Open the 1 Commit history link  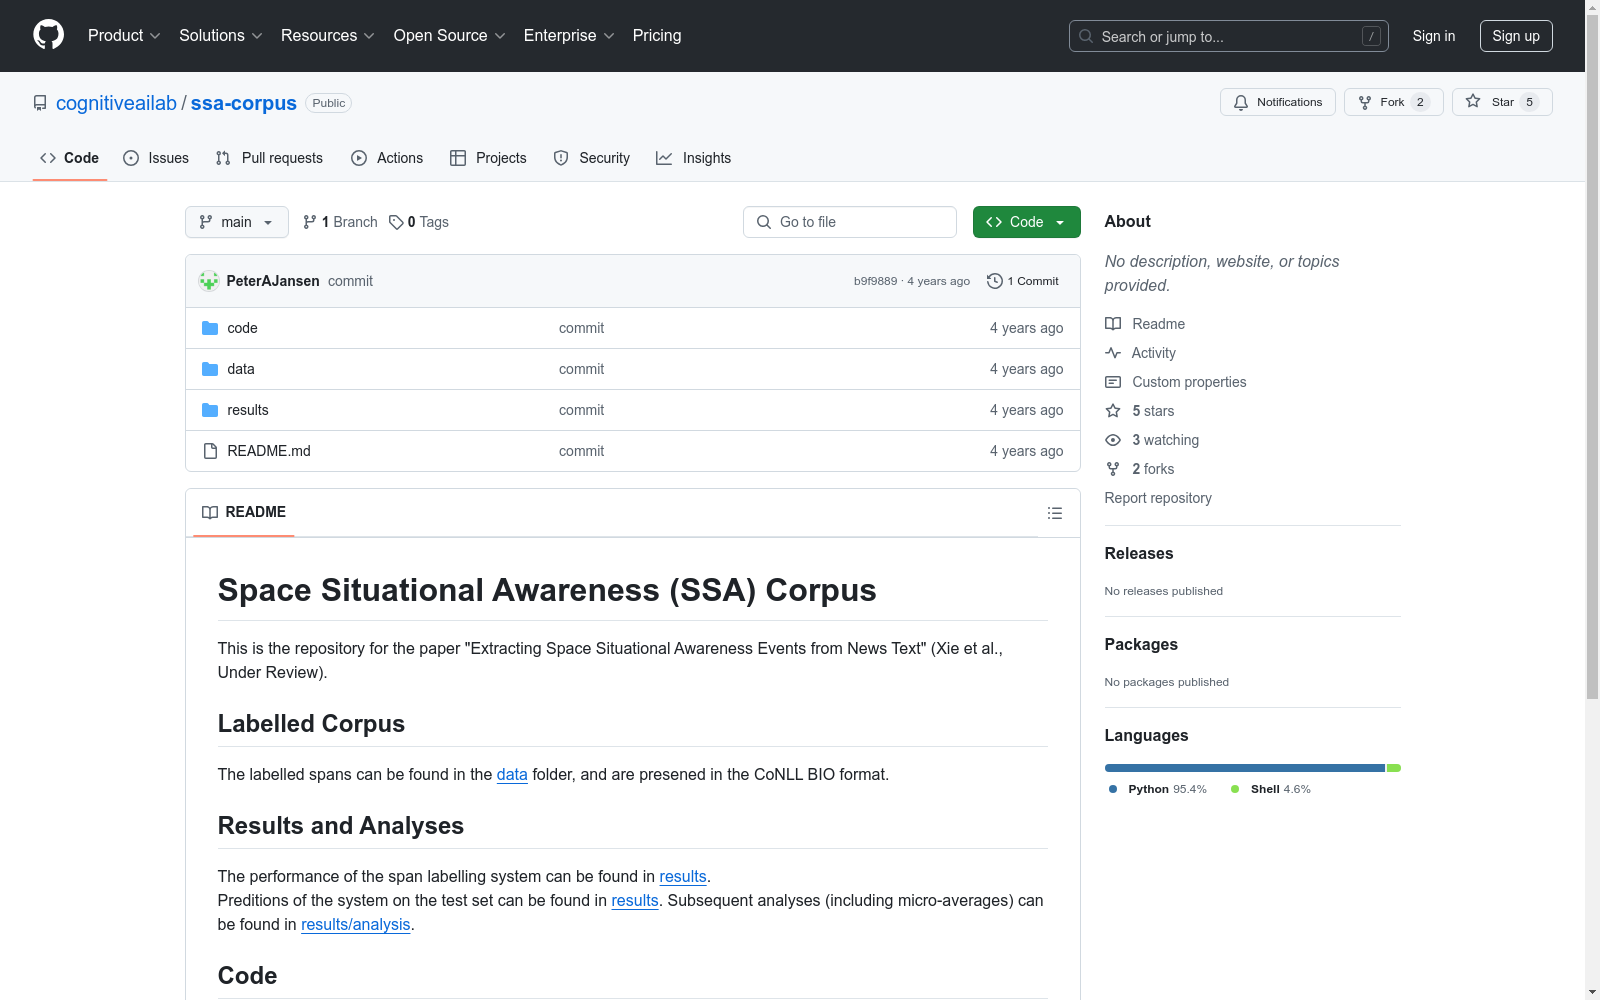[x=1023, y=281]
